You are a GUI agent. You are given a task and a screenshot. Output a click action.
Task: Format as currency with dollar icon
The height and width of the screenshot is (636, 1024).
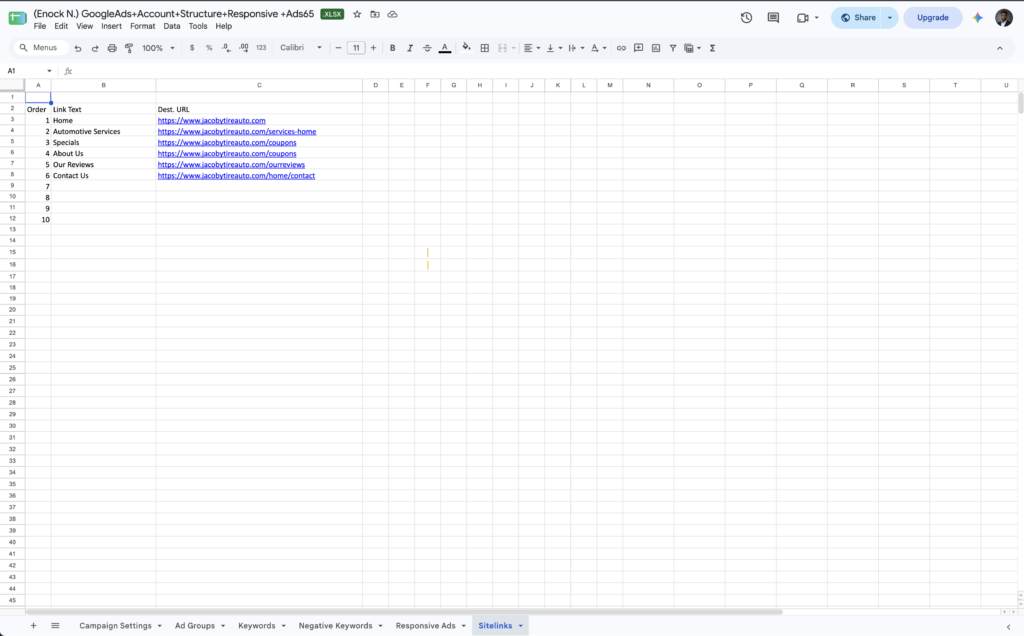click(x=192, y=48)
